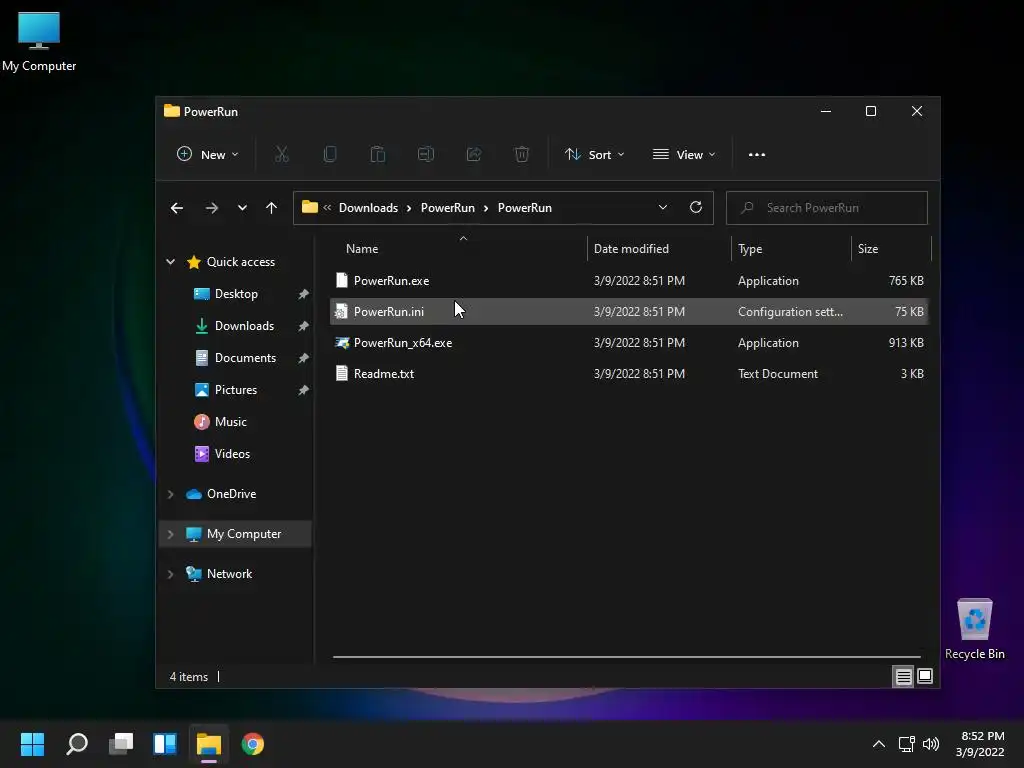The width and height of the screenshot is (1024, 768).
Task: Open the View options dropdown
Action: [684, 155]
